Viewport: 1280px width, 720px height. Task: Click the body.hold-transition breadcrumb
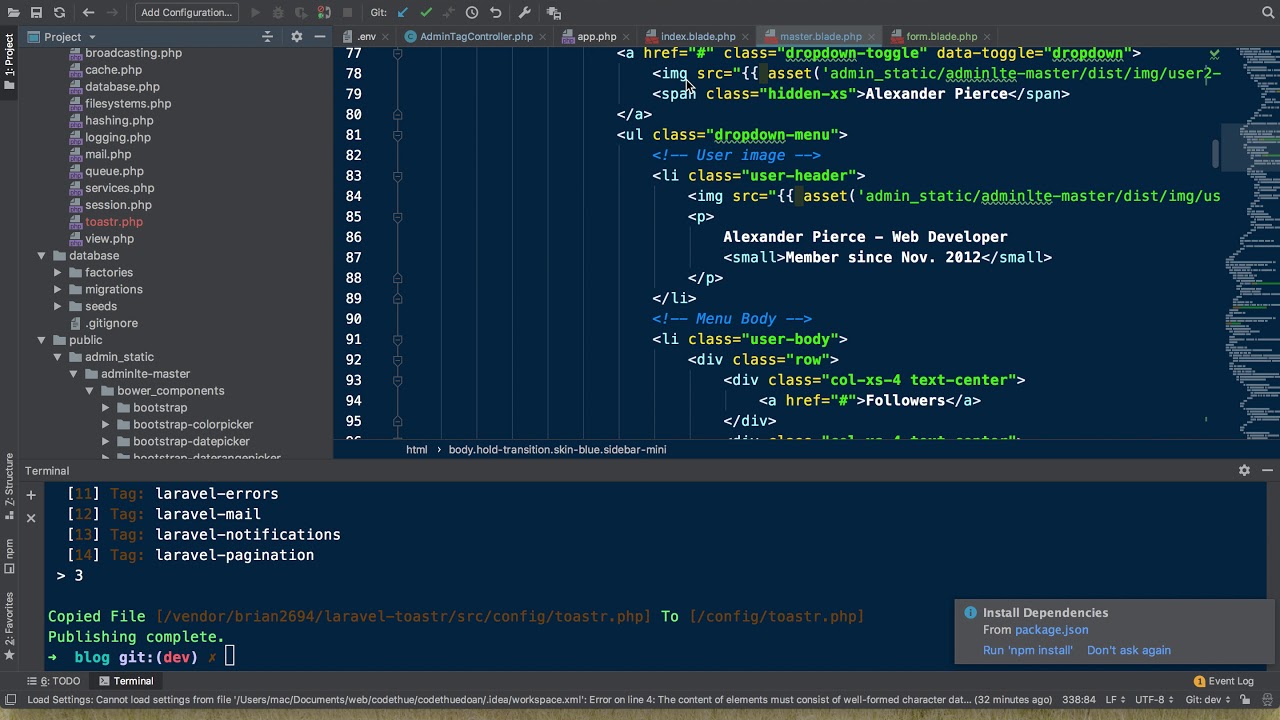coord(557,450)
